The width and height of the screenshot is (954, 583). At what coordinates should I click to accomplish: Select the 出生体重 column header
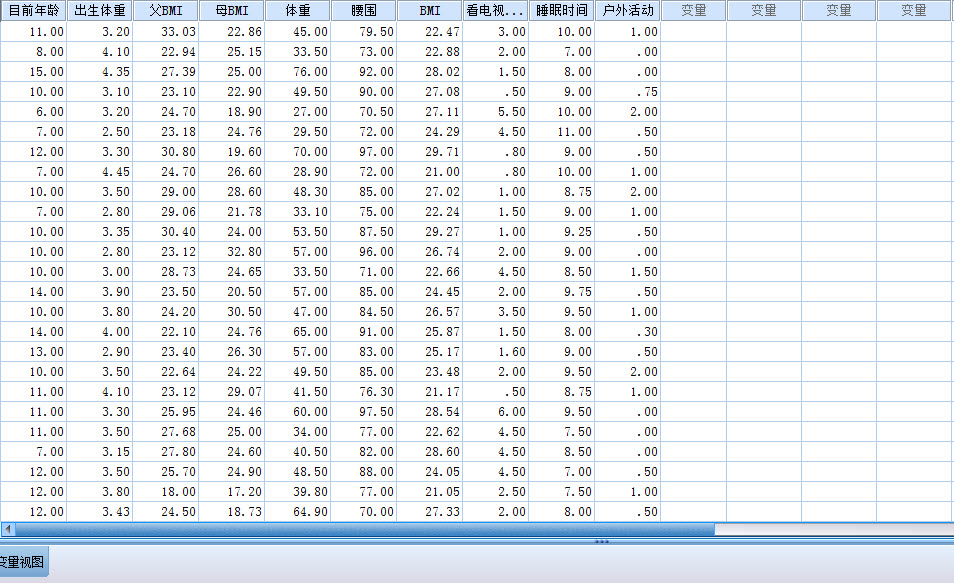point(100,10)
